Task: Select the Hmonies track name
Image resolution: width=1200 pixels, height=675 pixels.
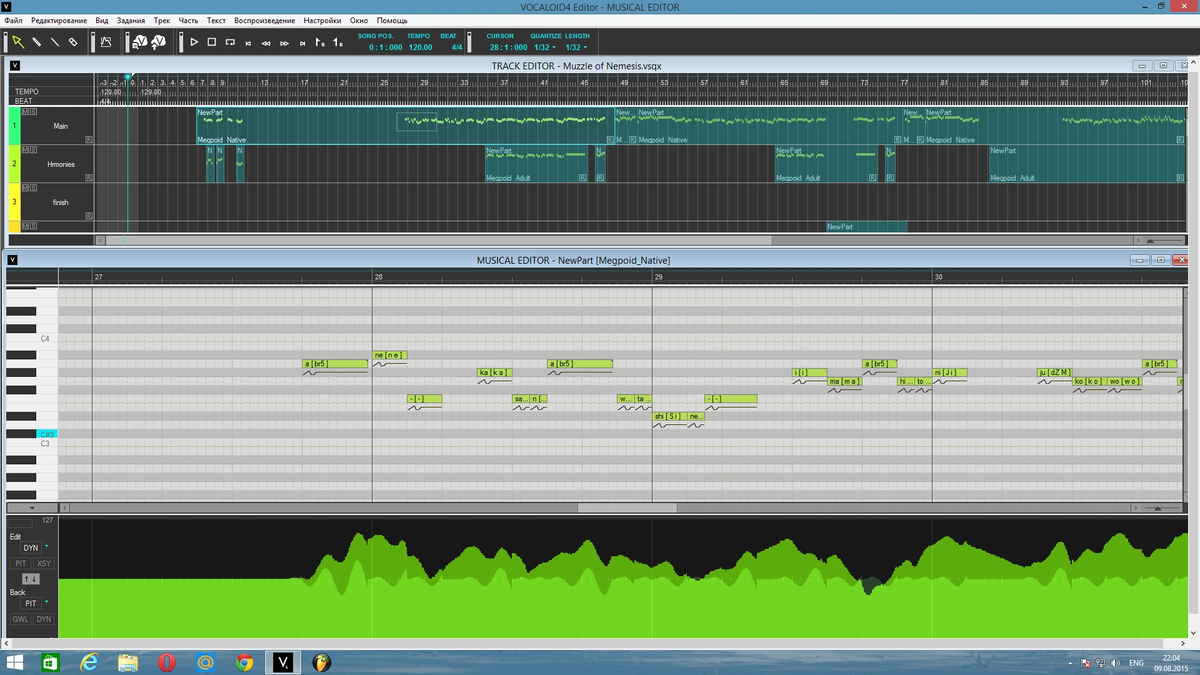Action: pos(61,164)
